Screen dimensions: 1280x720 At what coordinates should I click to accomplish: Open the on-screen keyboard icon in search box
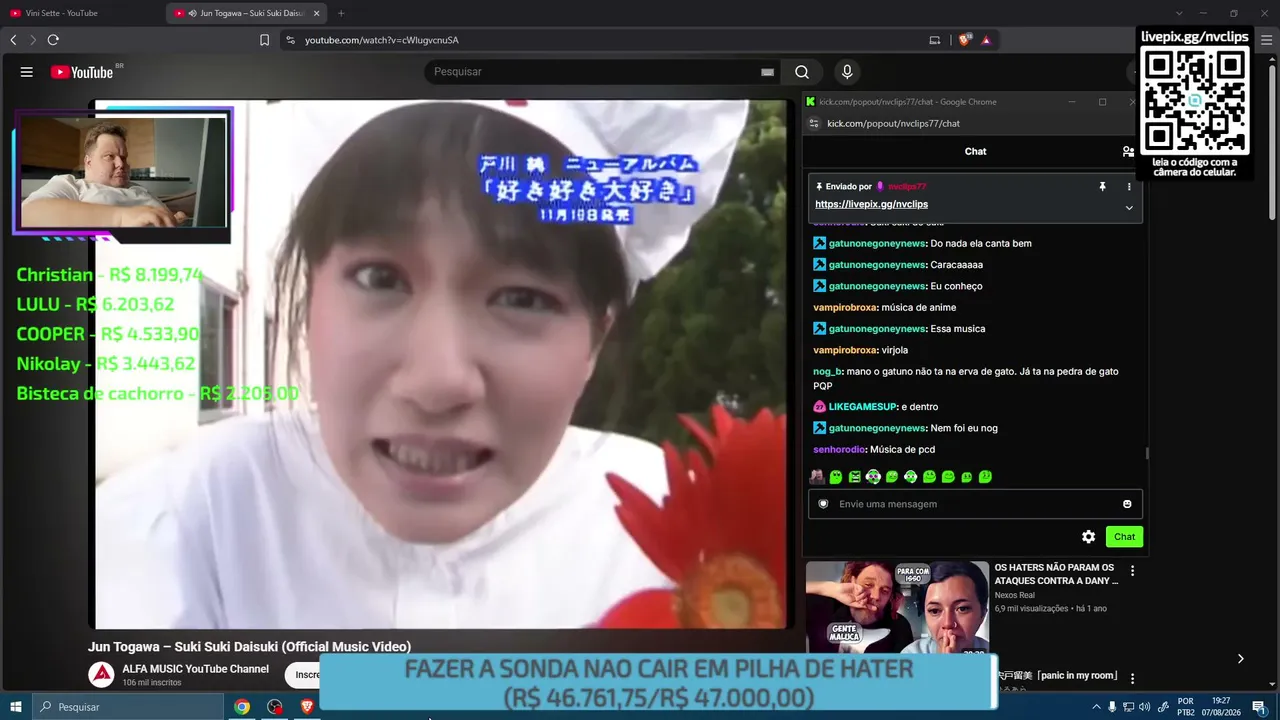[x=767, y=72]
